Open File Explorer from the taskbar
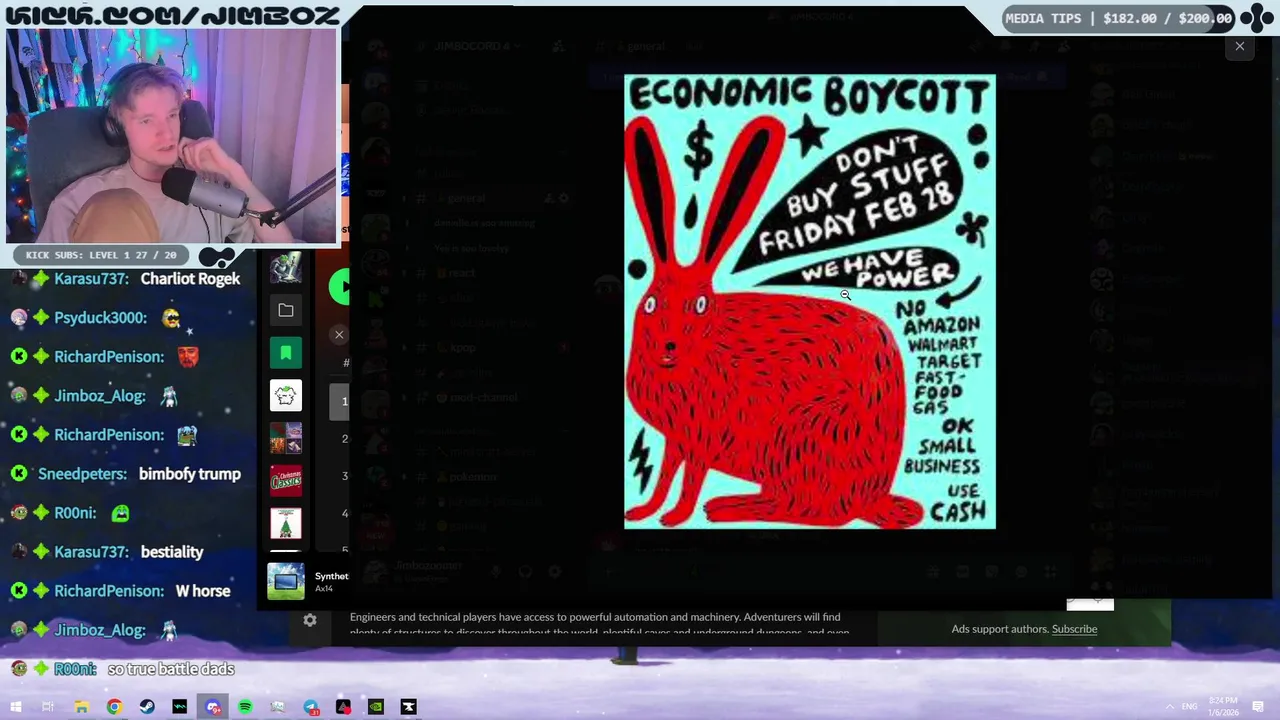This screenshot has width=1280, height=720. click(x=81, y=707)
